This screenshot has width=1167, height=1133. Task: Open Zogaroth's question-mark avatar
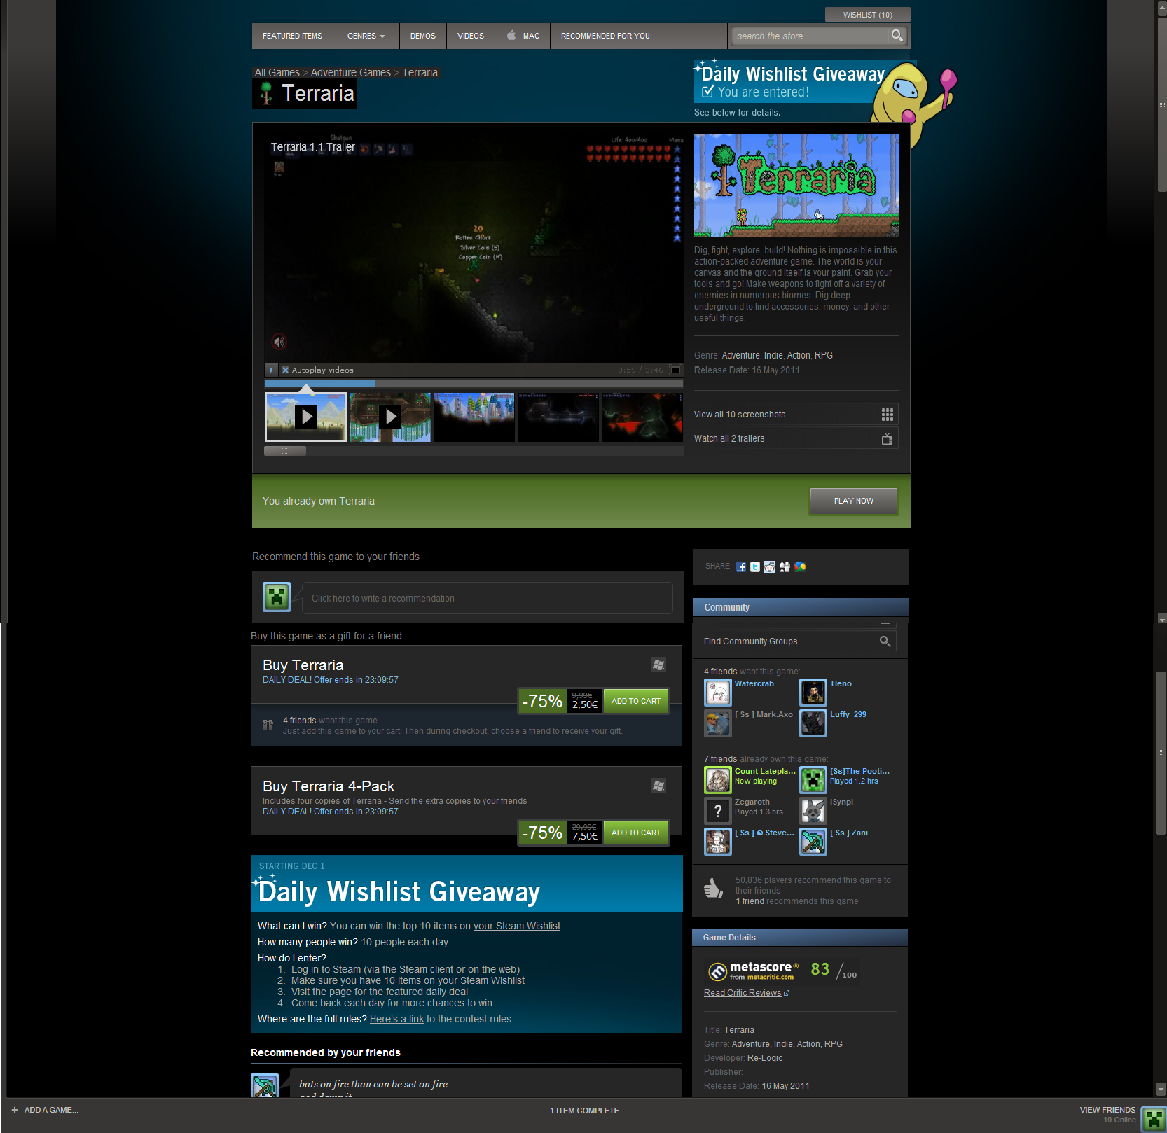[718, 811]
